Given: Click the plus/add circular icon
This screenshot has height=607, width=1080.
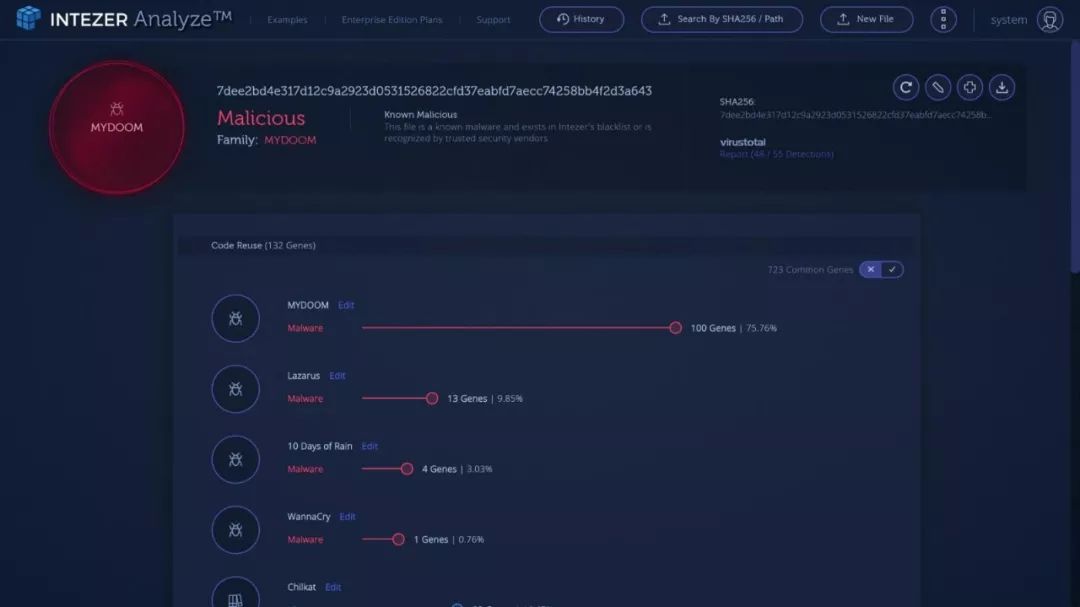Looking at the screenshot, I should [970, 88].
